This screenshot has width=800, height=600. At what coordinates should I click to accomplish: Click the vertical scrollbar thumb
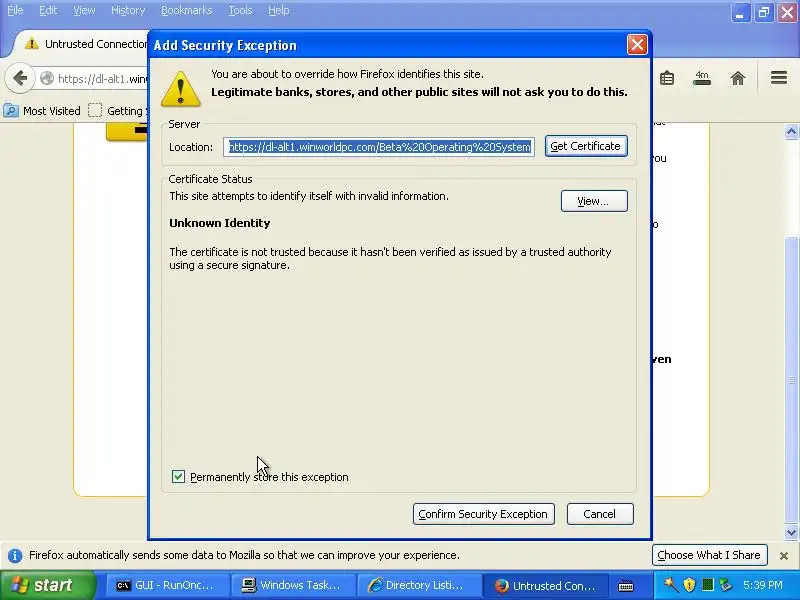coord(791,380)
